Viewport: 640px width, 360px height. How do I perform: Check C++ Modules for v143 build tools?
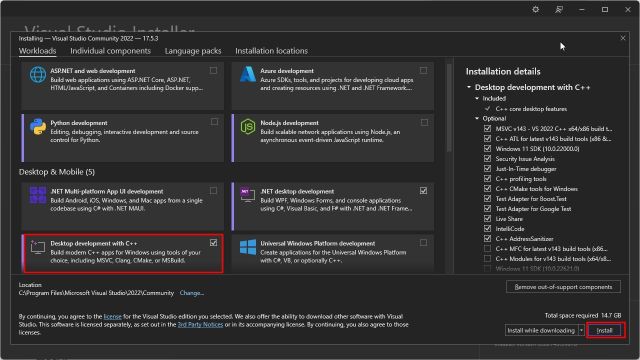(487, 258)
